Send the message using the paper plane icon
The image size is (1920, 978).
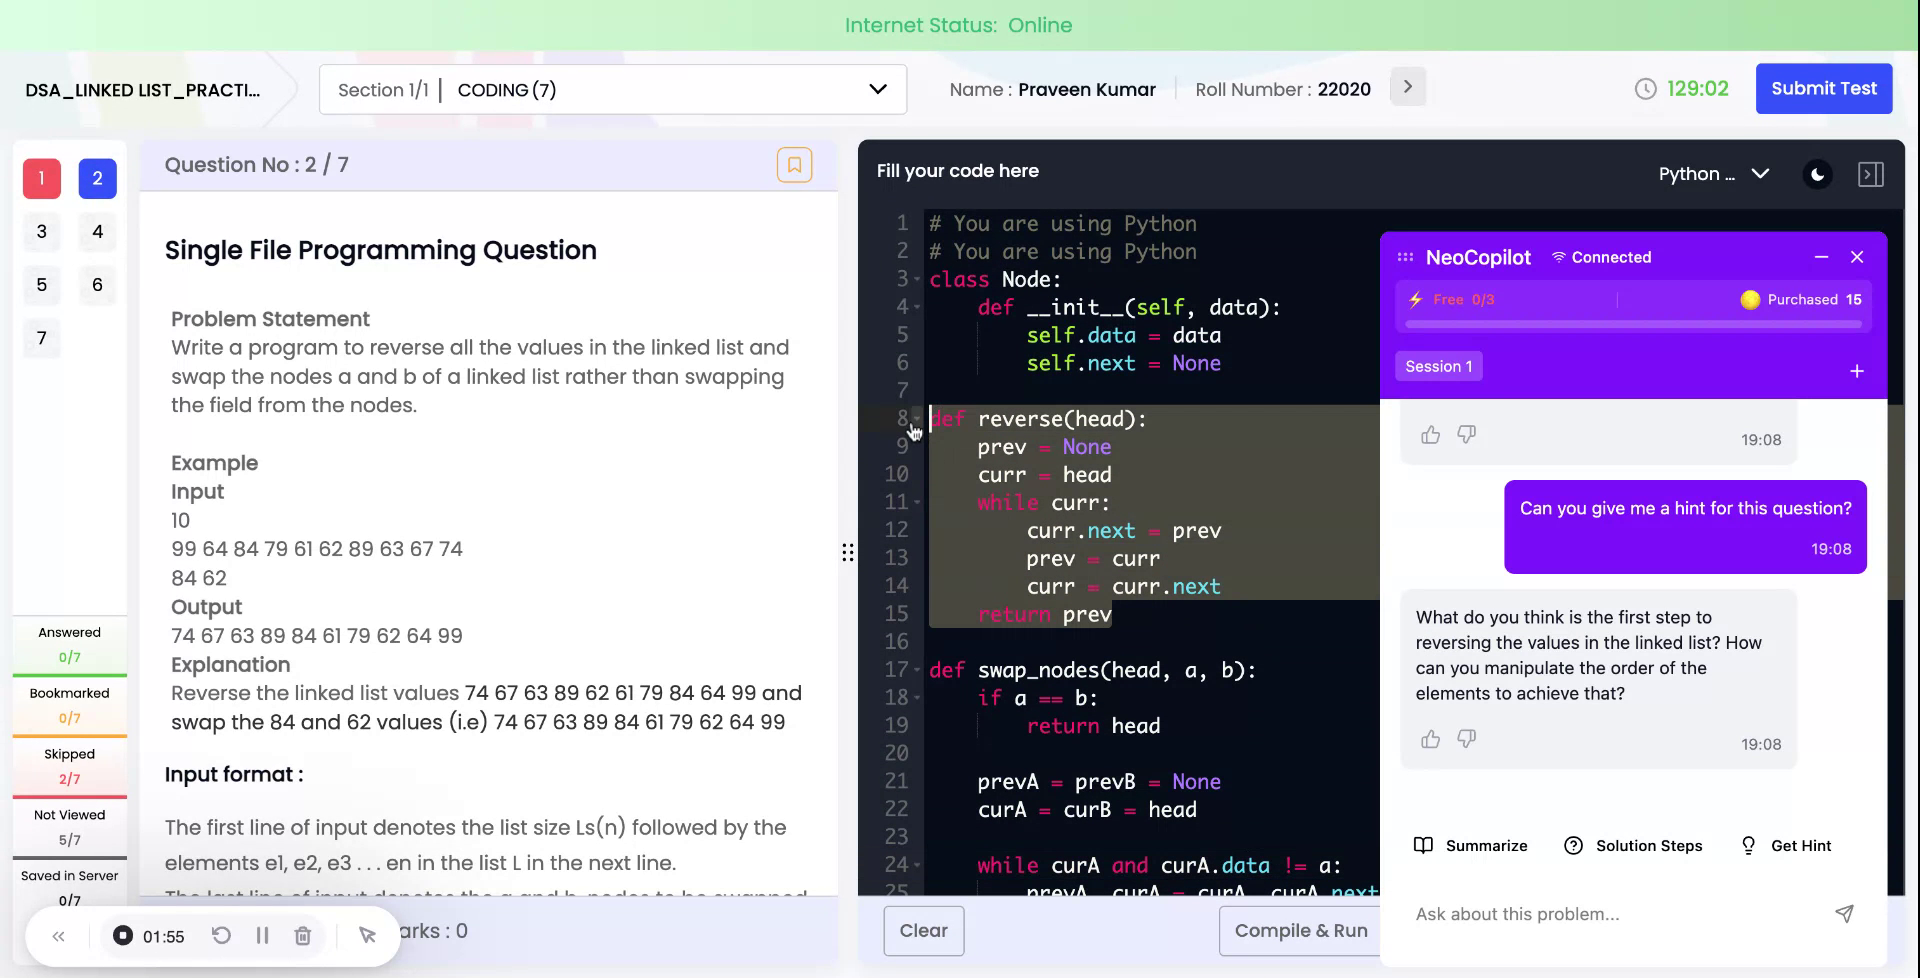coord(1844,913)
